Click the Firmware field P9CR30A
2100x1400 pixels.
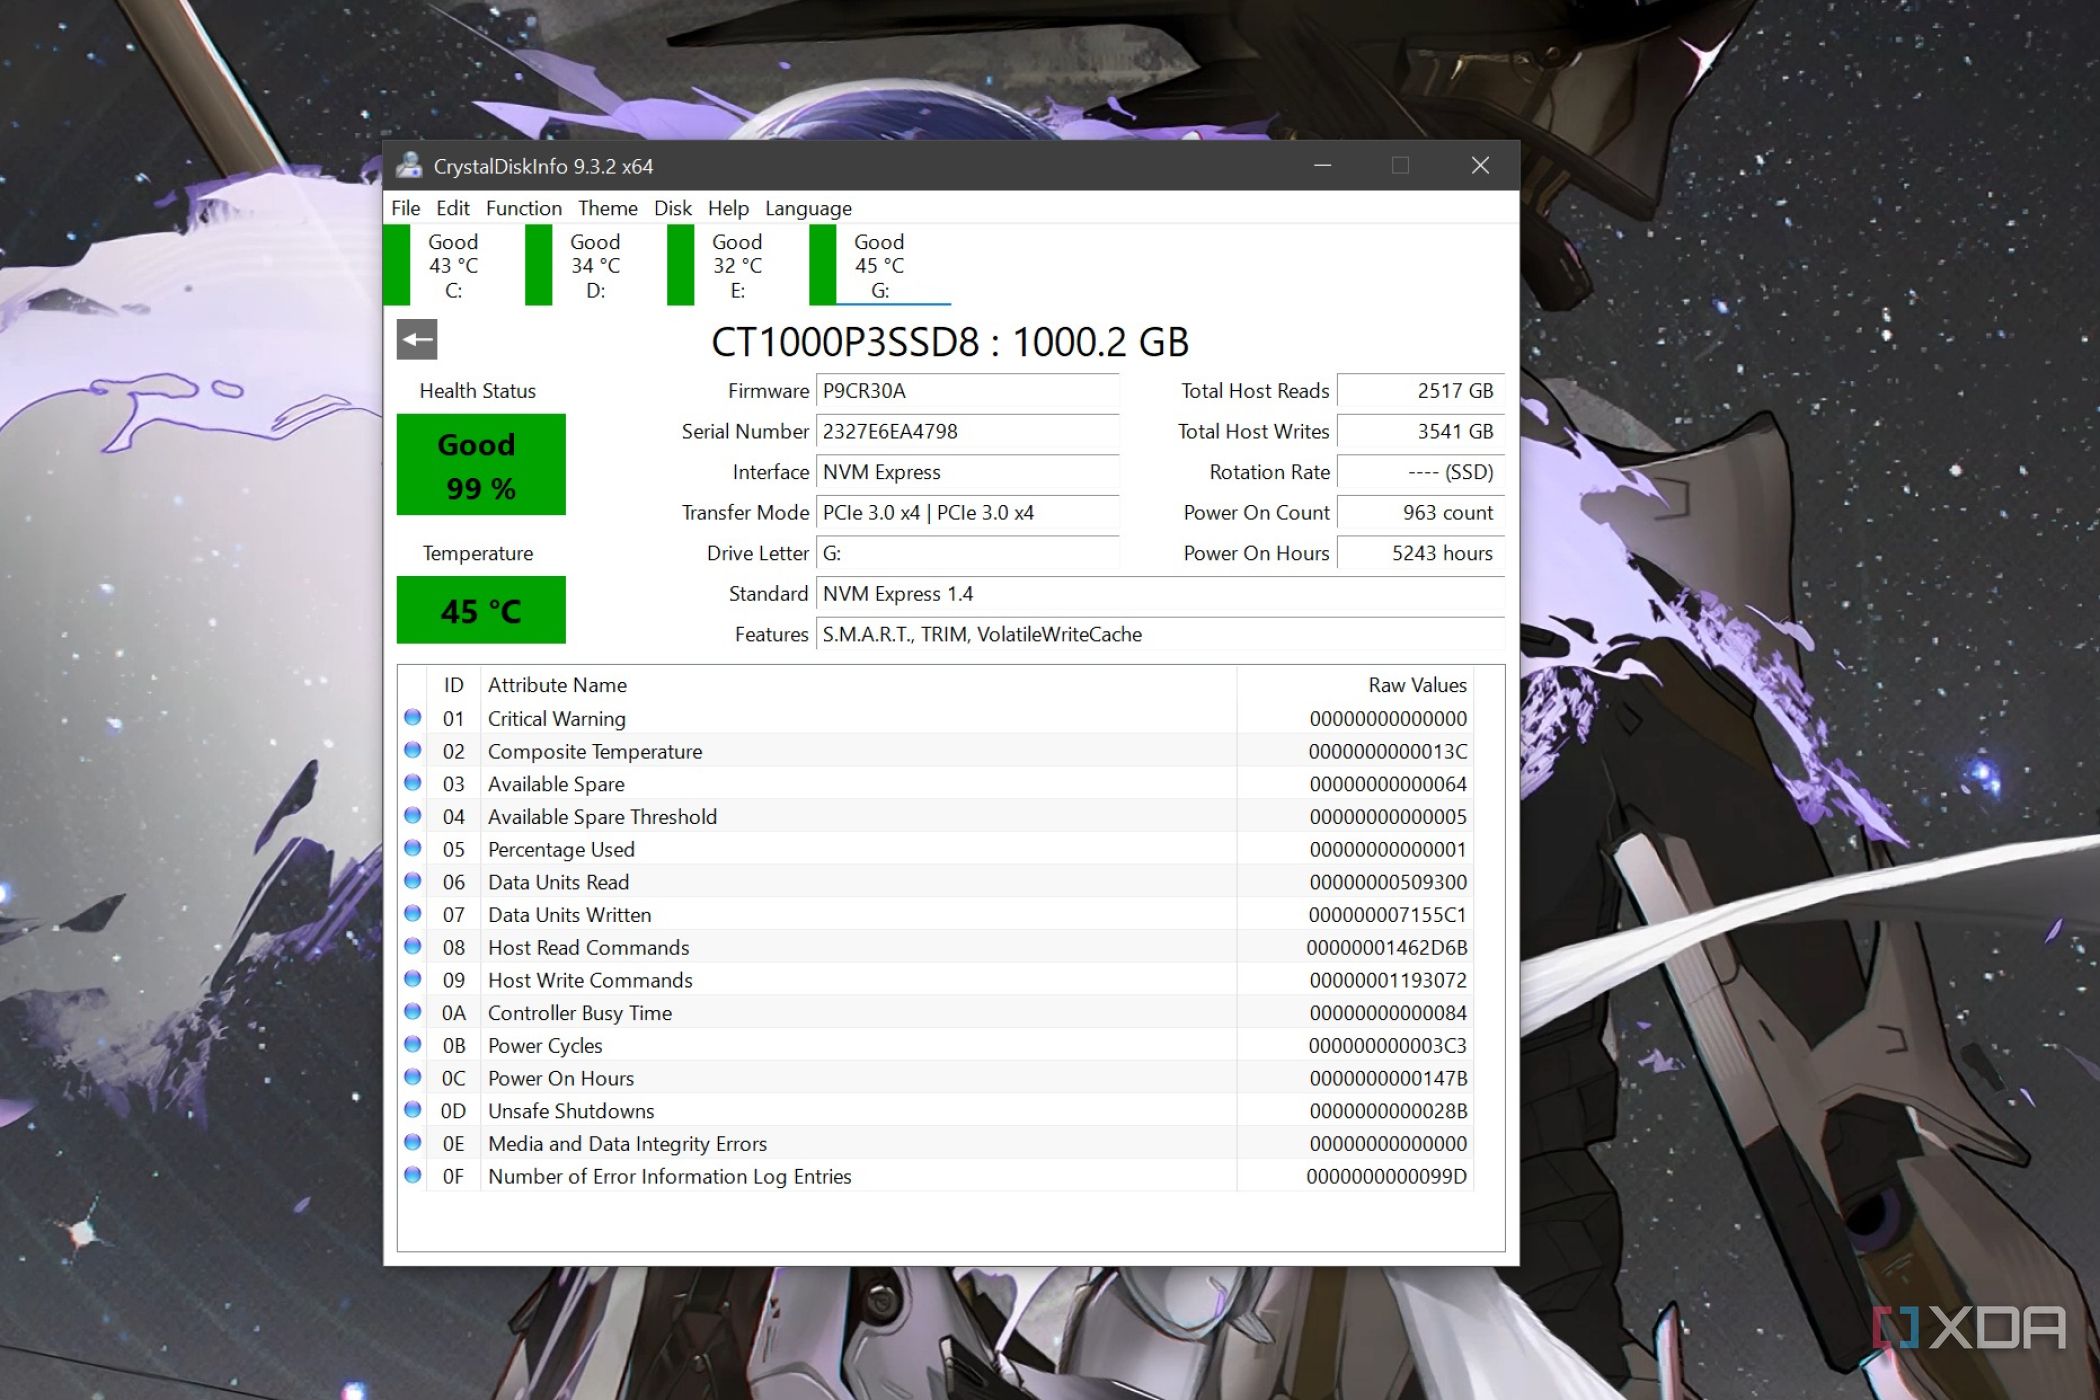967,391
